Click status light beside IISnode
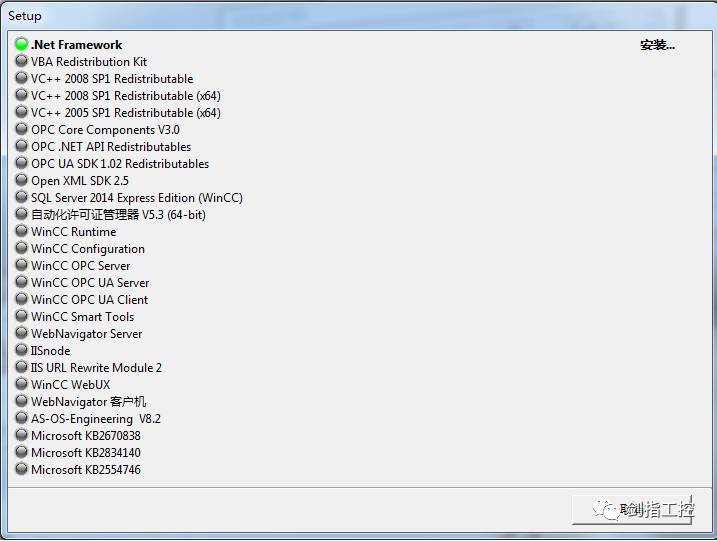 click(x=21, y=349)
